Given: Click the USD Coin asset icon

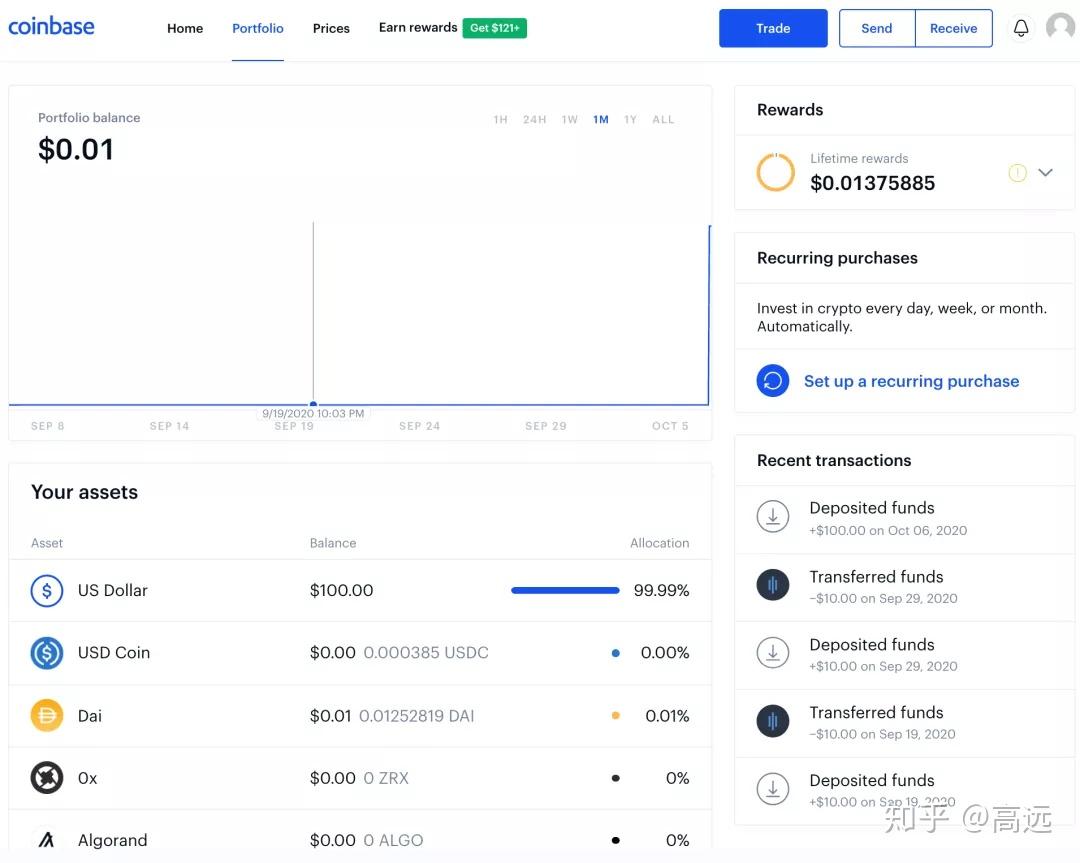Looking at the screenshot, I should coord(47,652).
